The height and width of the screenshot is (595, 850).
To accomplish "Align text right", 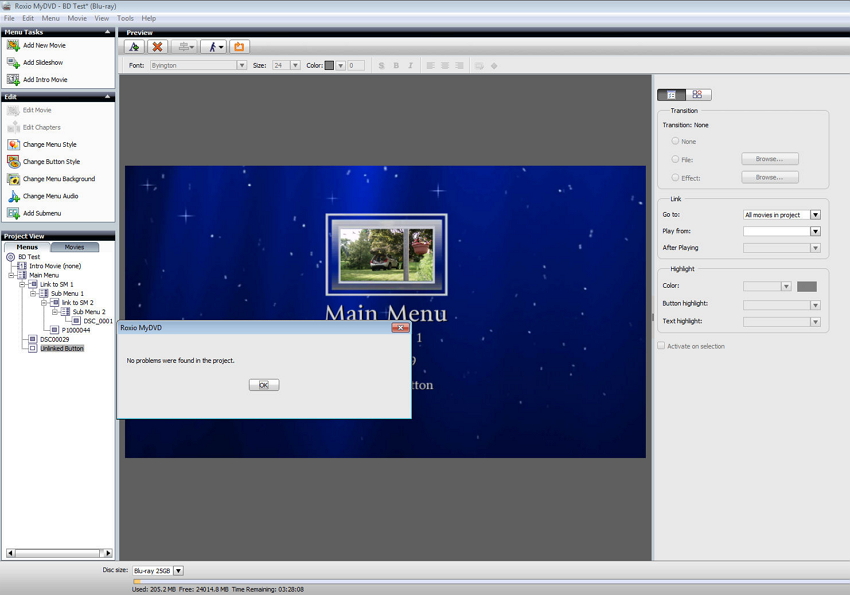I will tap(460, 66).
